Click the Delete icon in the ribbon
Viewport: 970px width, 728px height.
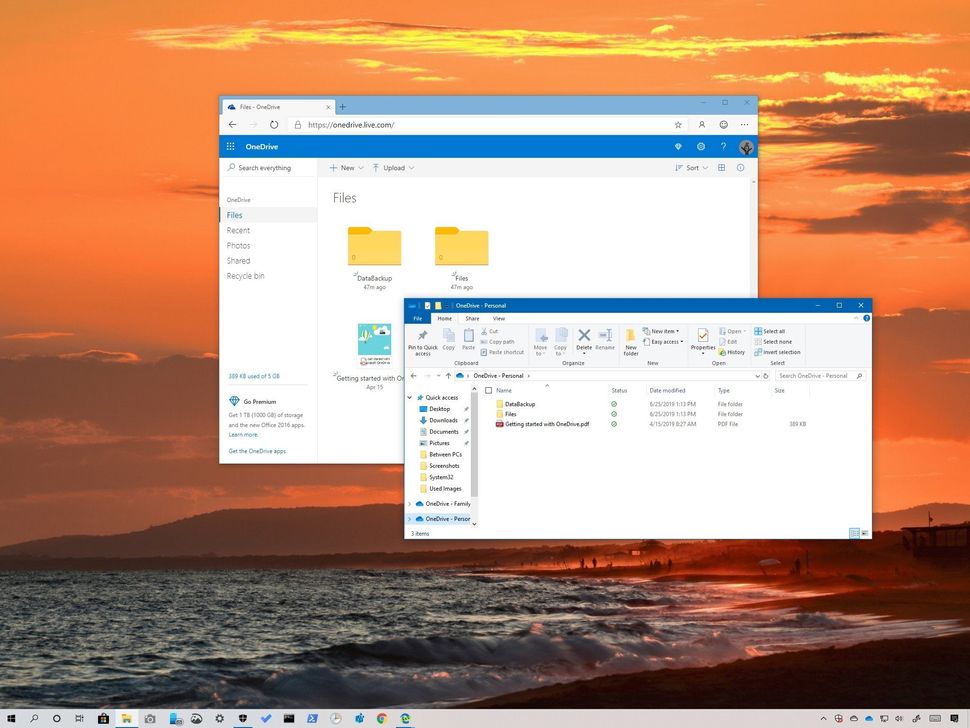tap(583, 335)
